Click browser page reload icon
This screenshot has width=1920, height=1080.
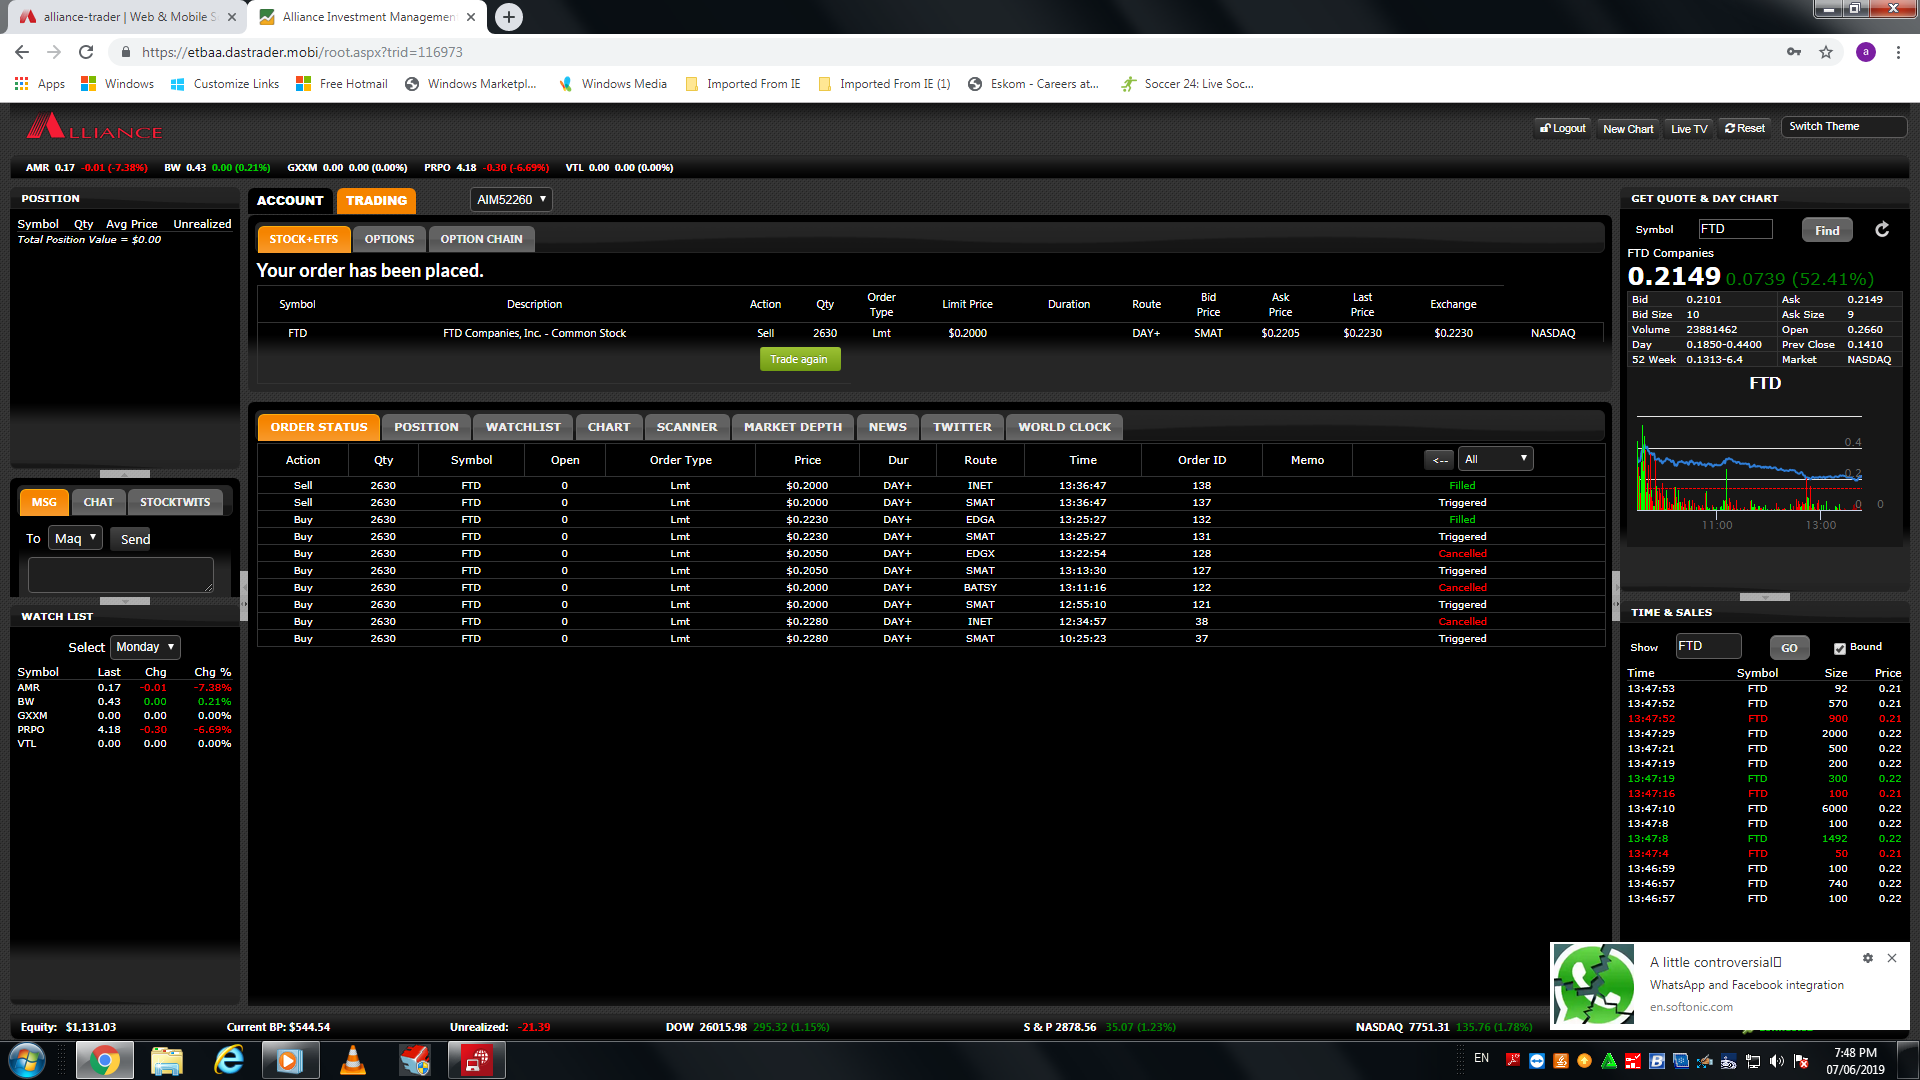(x=86, y=52)
